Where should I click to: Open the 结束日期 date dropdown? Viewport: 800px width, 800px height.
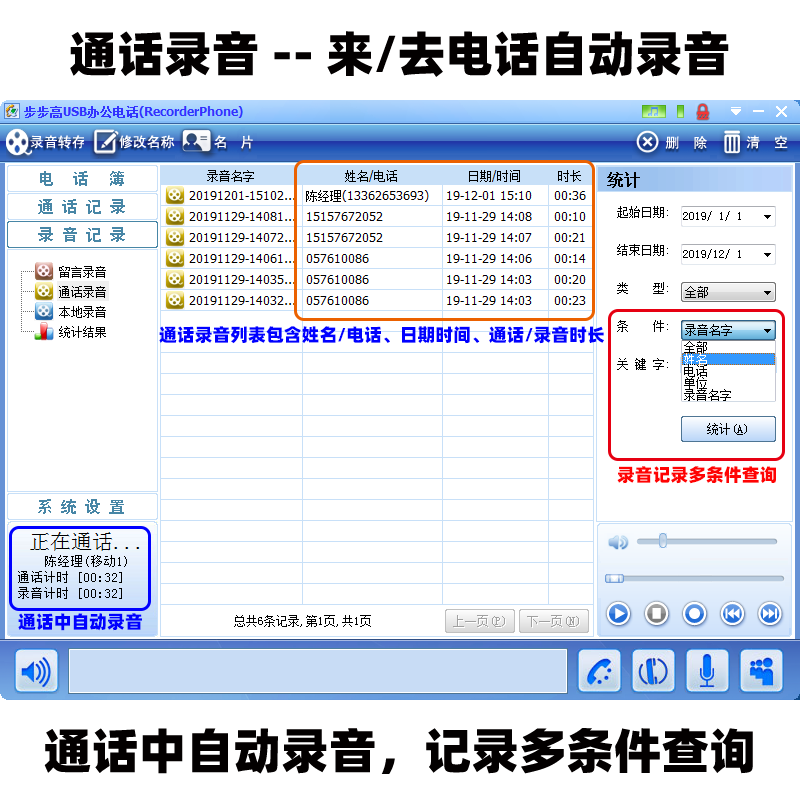coord(767,254)
